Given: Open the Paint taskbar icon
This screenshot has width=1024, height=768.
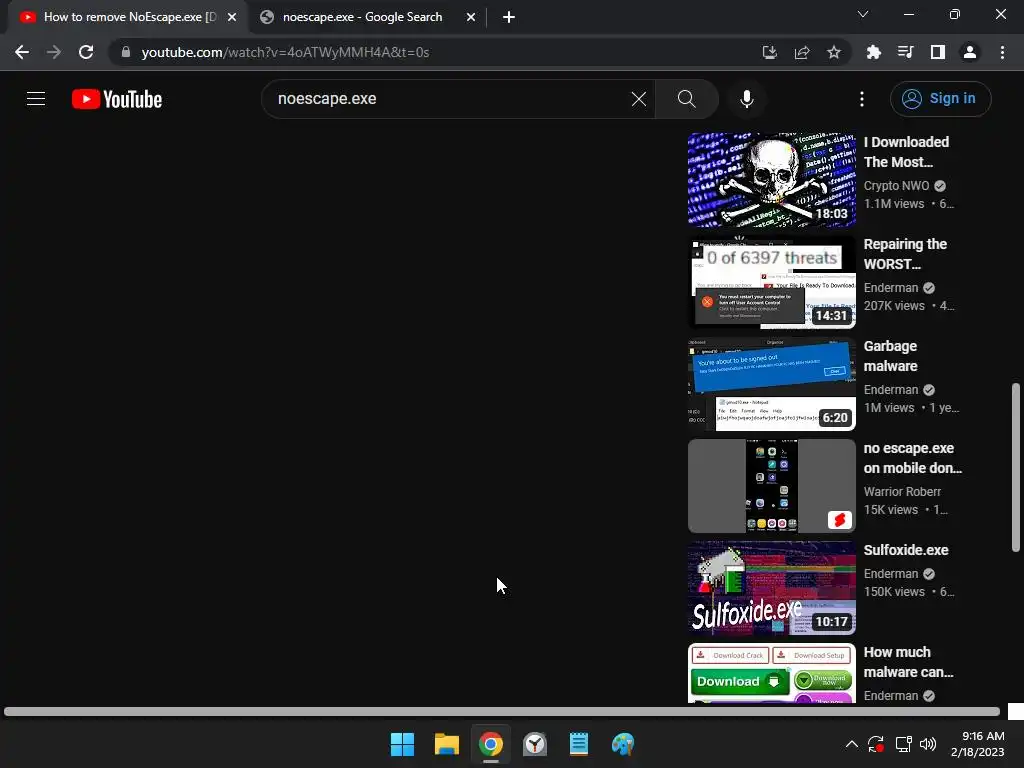Looking at the screenshot, I should click(623, 744).
